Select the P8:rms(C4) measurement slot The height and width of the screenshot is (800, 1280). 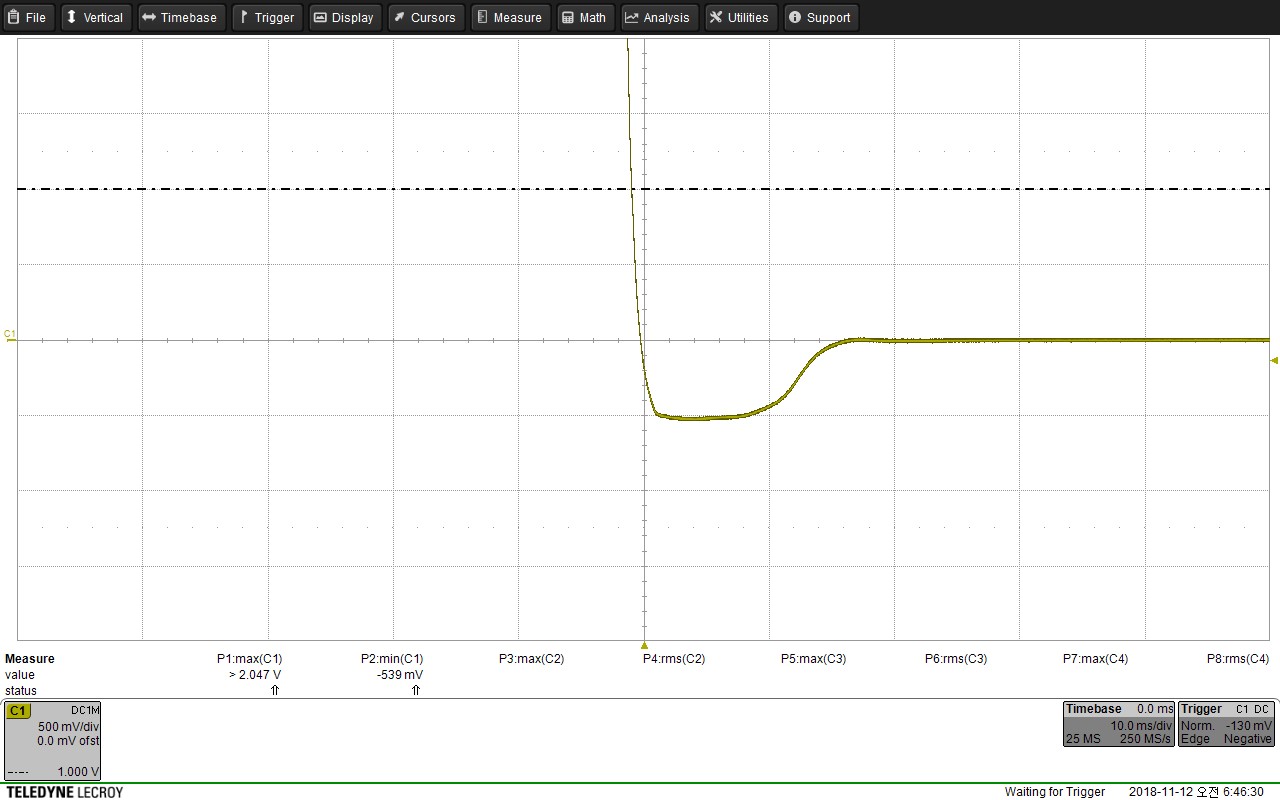[1238, 659]
